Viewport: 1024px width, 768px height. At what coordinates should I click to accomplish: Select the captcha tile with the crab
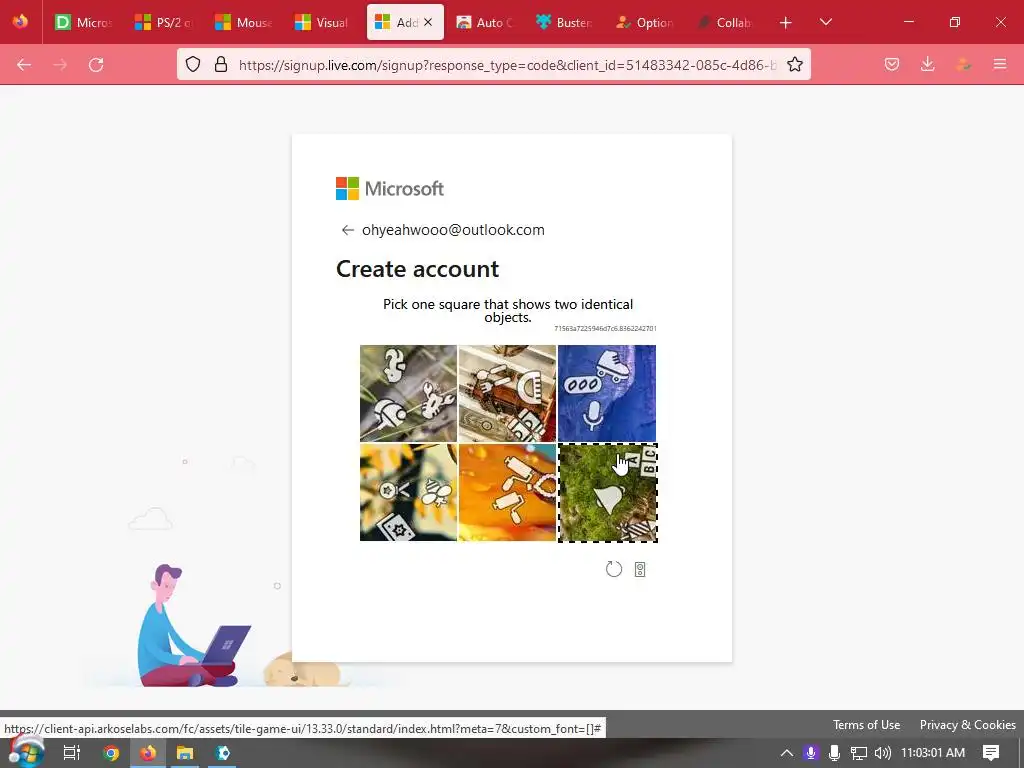(408, 393)
